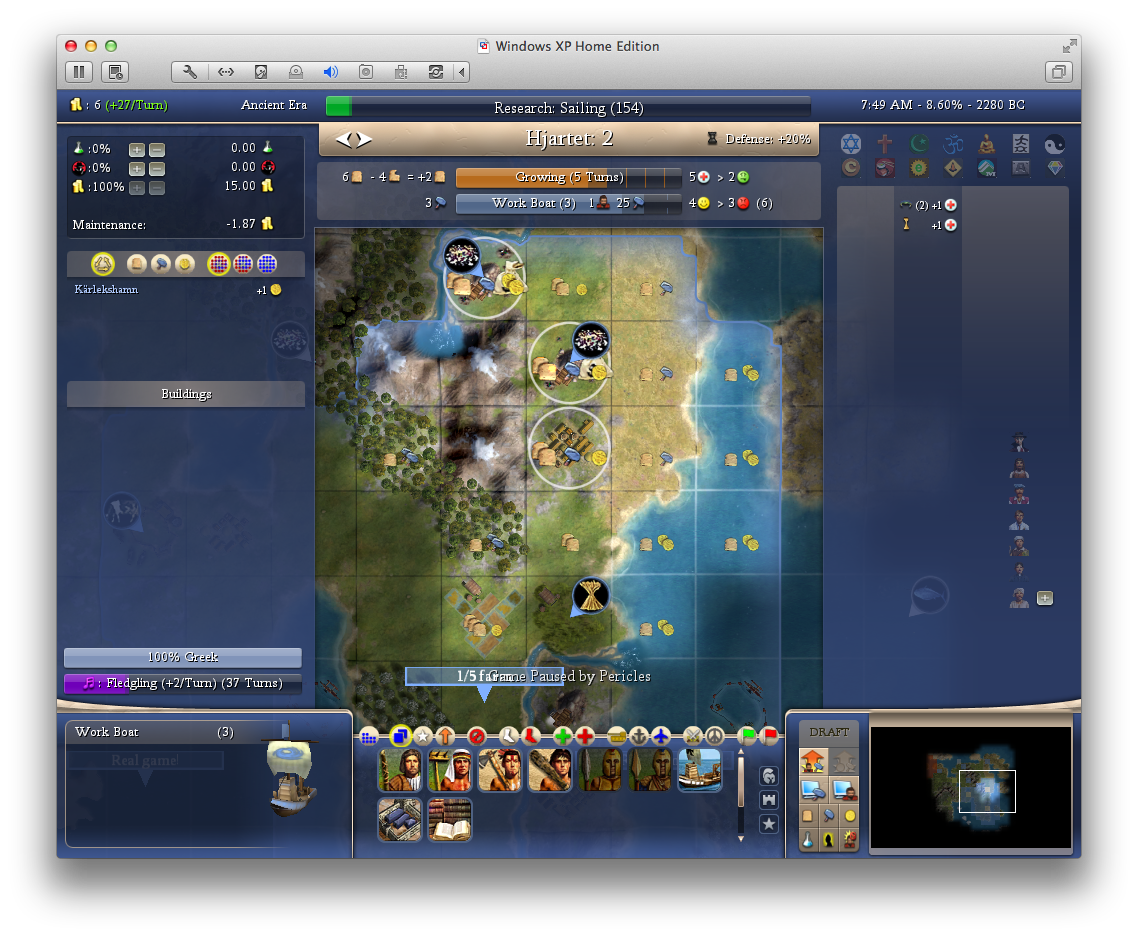
Task: Click the red flag icon
Action: pos(769,736)
